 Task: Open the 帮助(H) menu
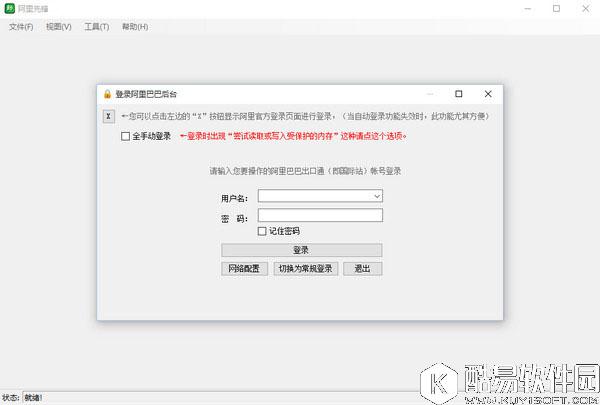tap(135, 27)
